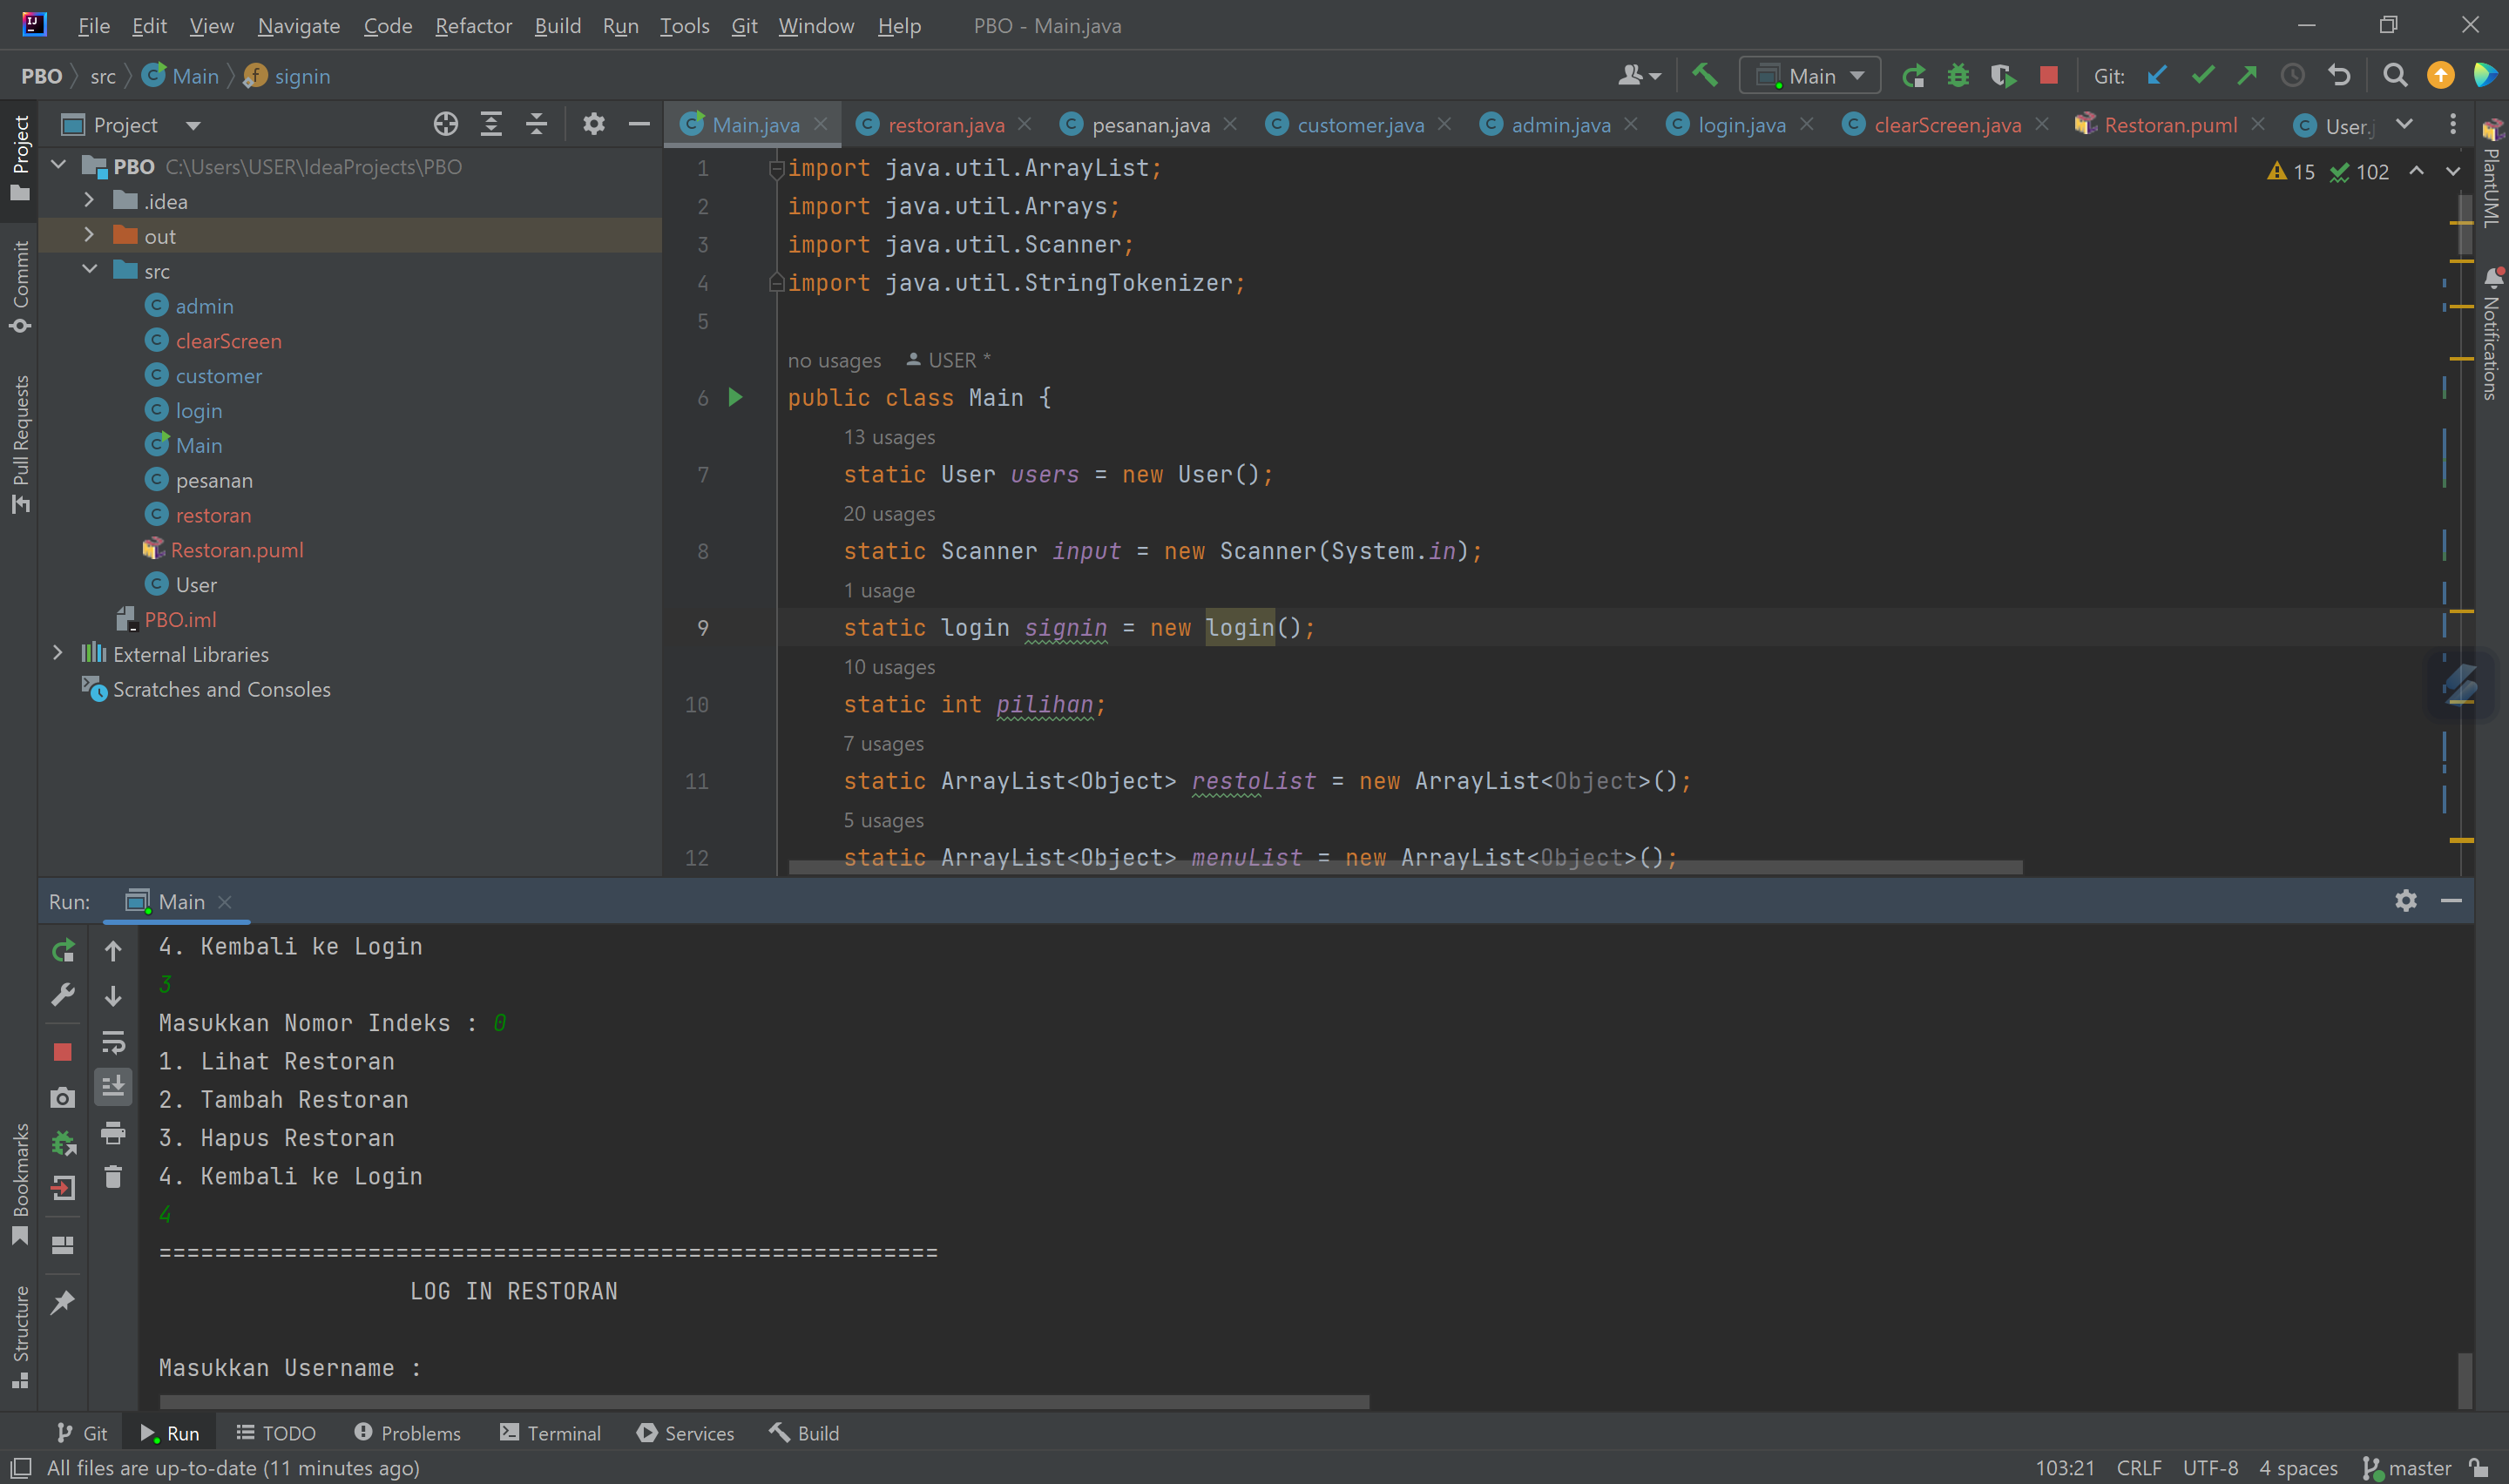Click the Git Update Project arrow
This screenshot has height=1484, width=2509.
[x=2157, y=76]
